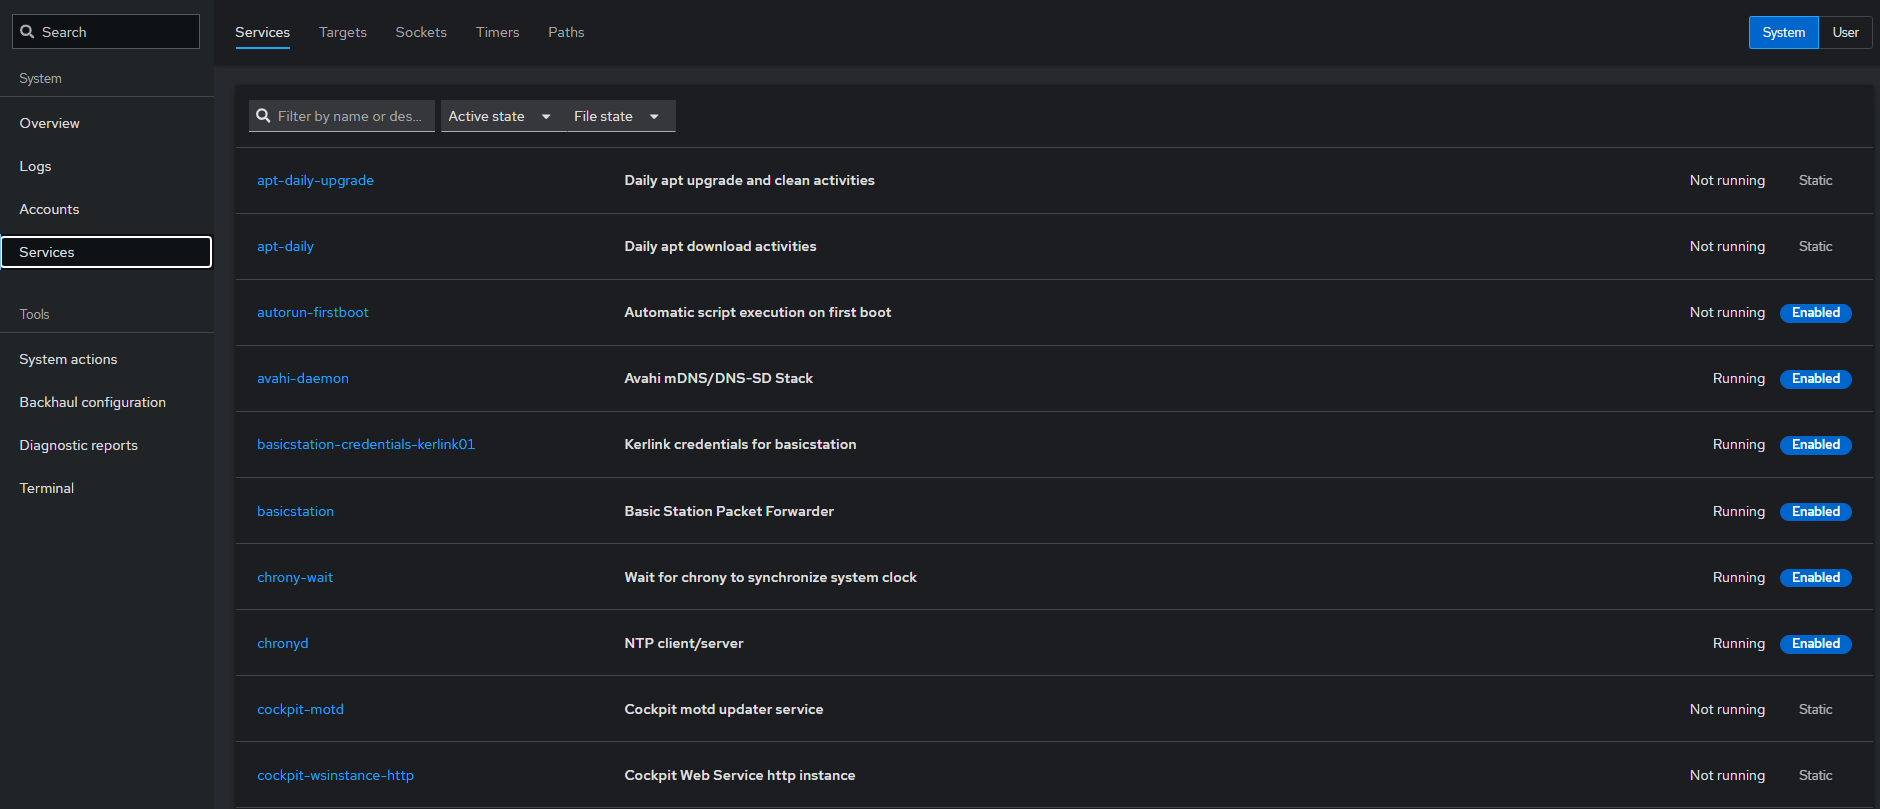The image size is (1880, 809).
Task: Click 'Avahi mDNS/DNS-SD Stack' description
Action: pyautogui.click(x=718, y=378)
